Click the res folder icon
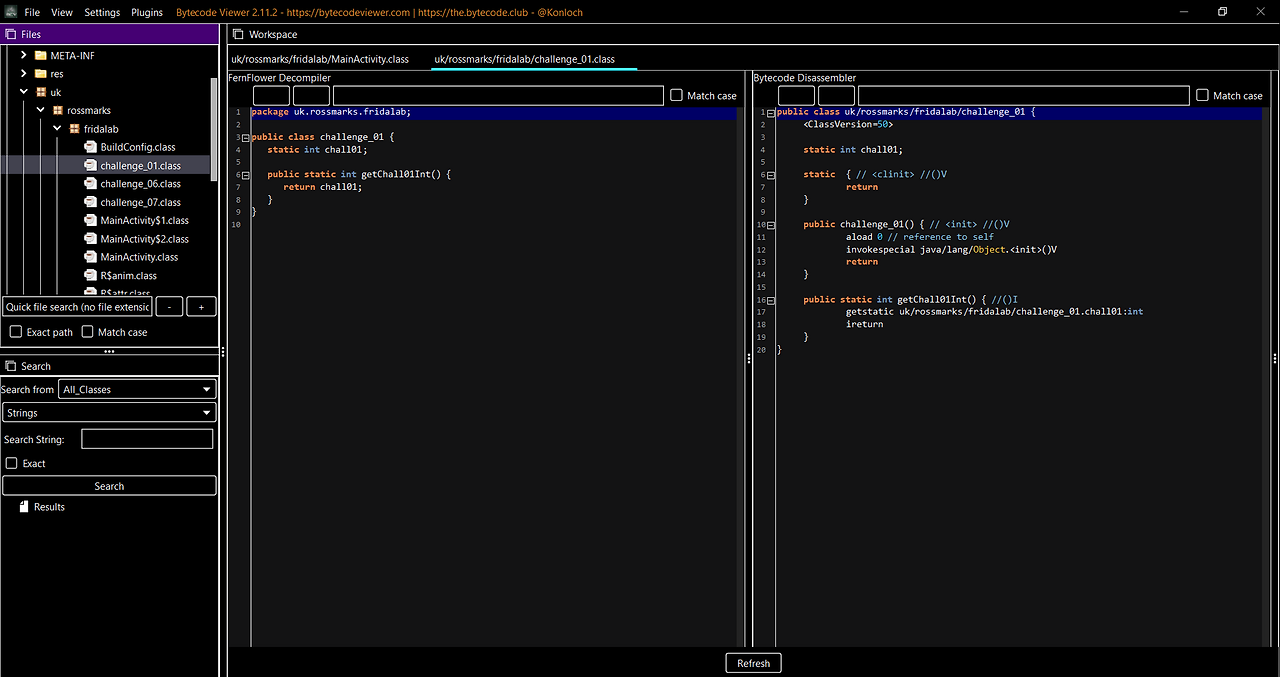Viewport: 1280px width, 677px height. pyautogui.click(x=41, y=74)
